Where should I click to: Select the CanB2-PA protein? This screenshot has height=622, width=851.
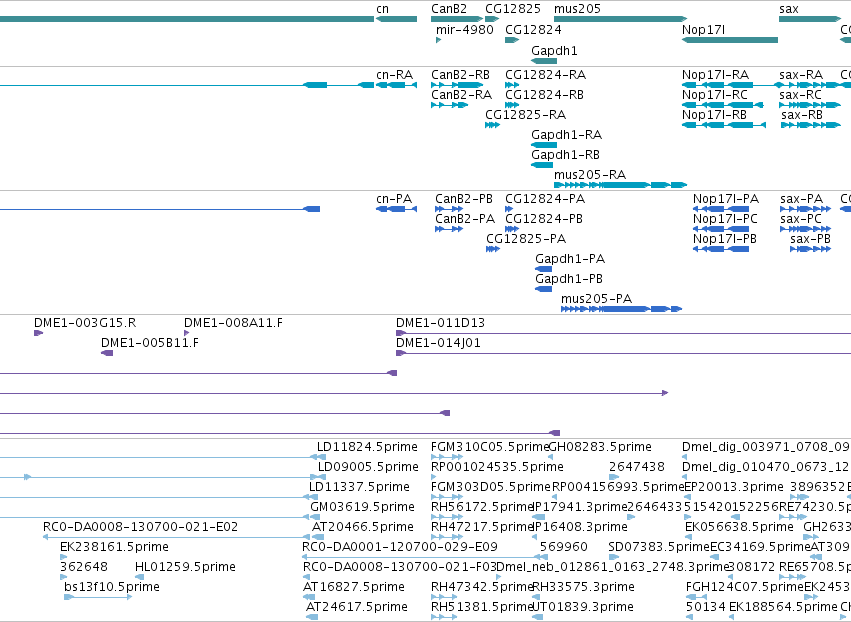pyautogui.click(x=449, y=229)
